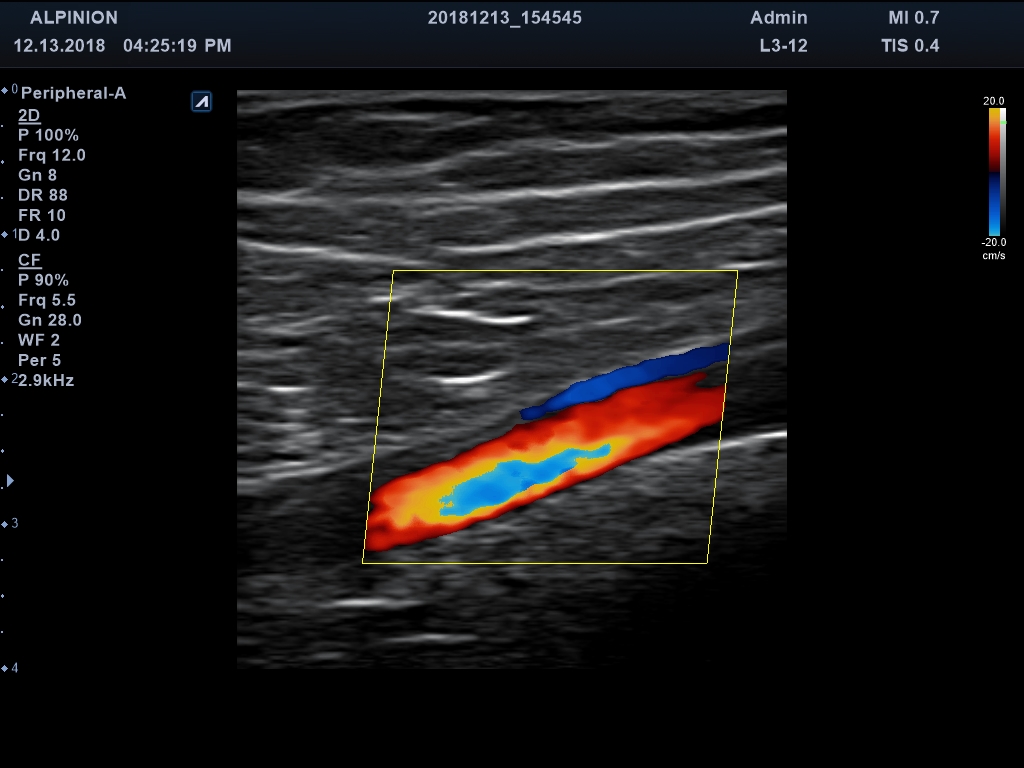Screen dimensions: 1024x768
Task: Select the Peripheral-A preset label
Action: [73, 94]
